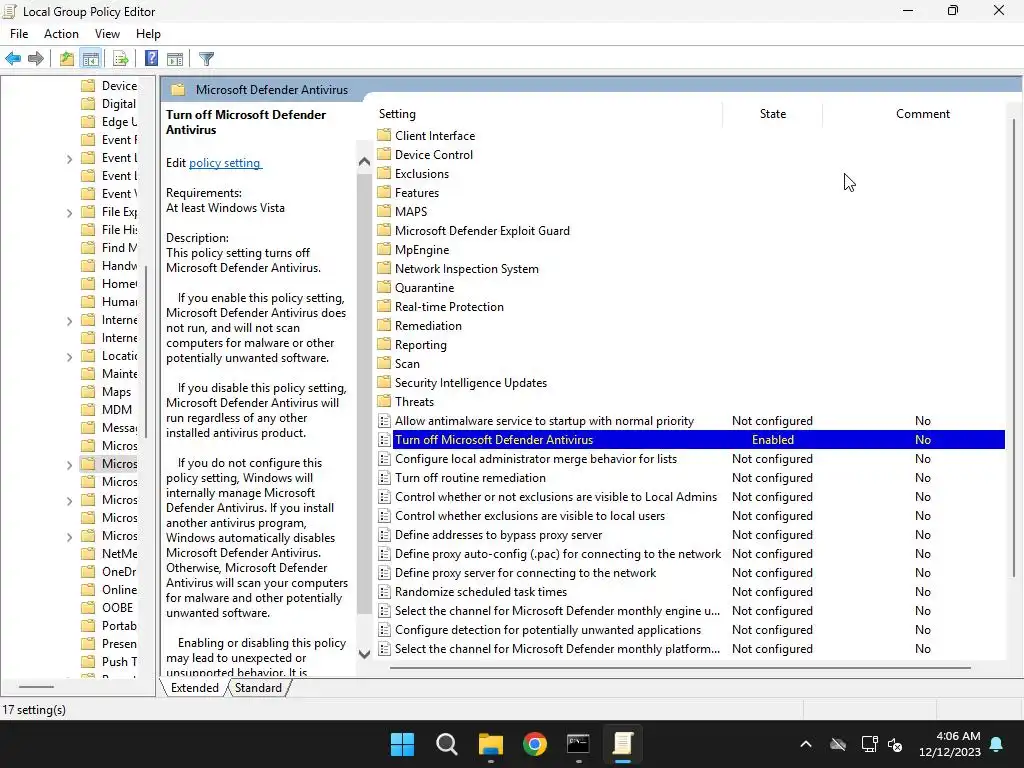
Task: Open Google Chrome from the taskbar
Action: point(535,744)
